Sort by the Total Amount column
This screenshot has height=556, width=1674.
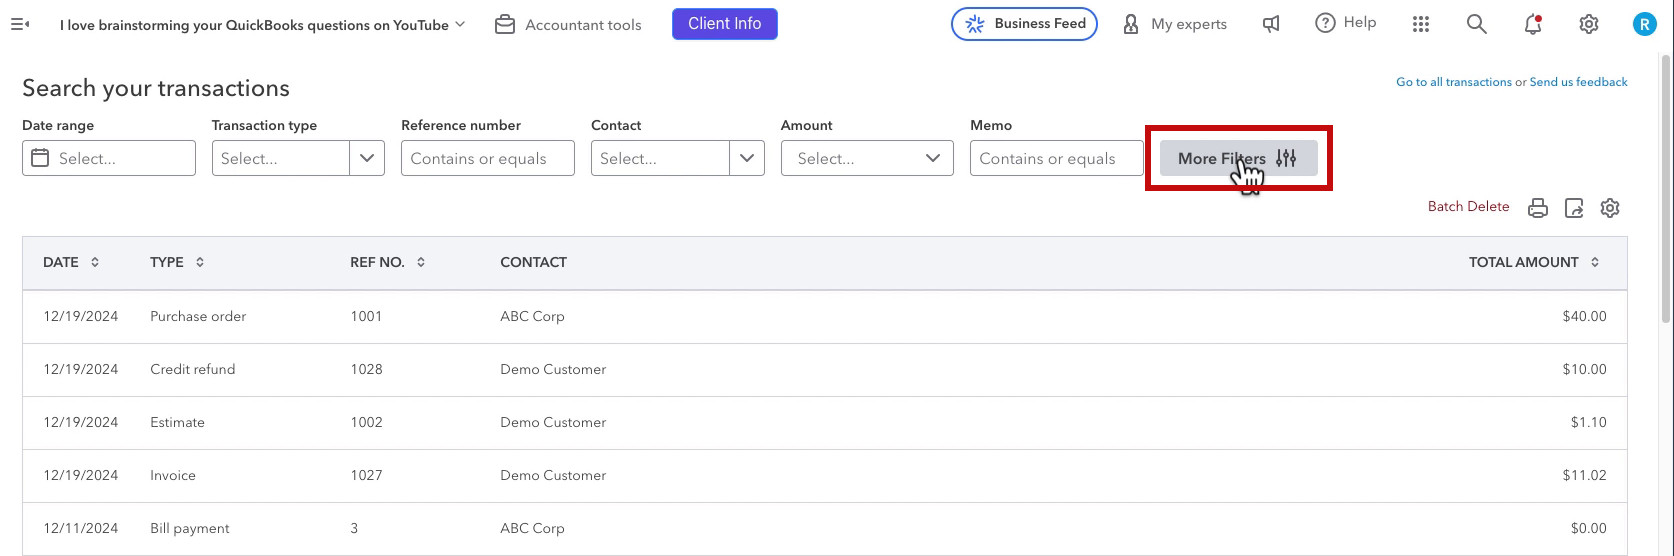tap(1534, 262)
